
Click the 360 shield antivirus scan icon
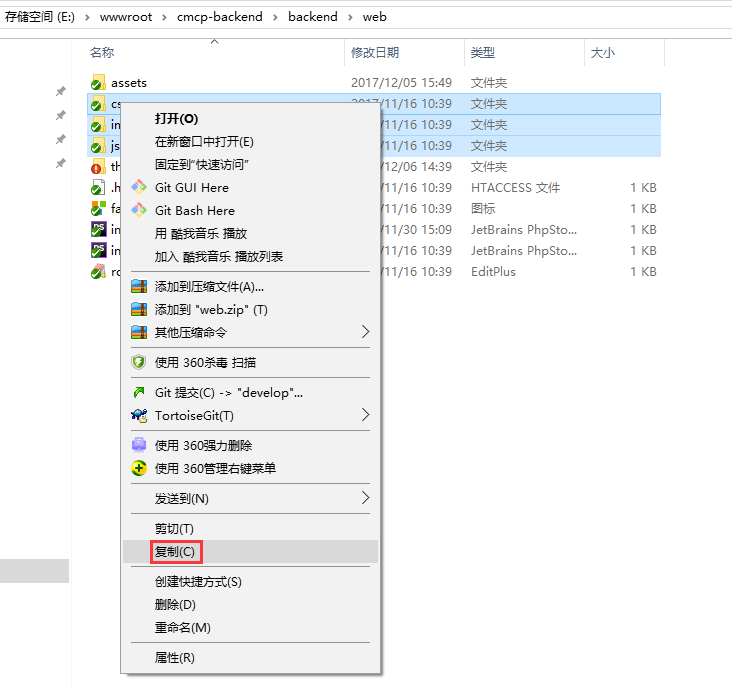139,362
